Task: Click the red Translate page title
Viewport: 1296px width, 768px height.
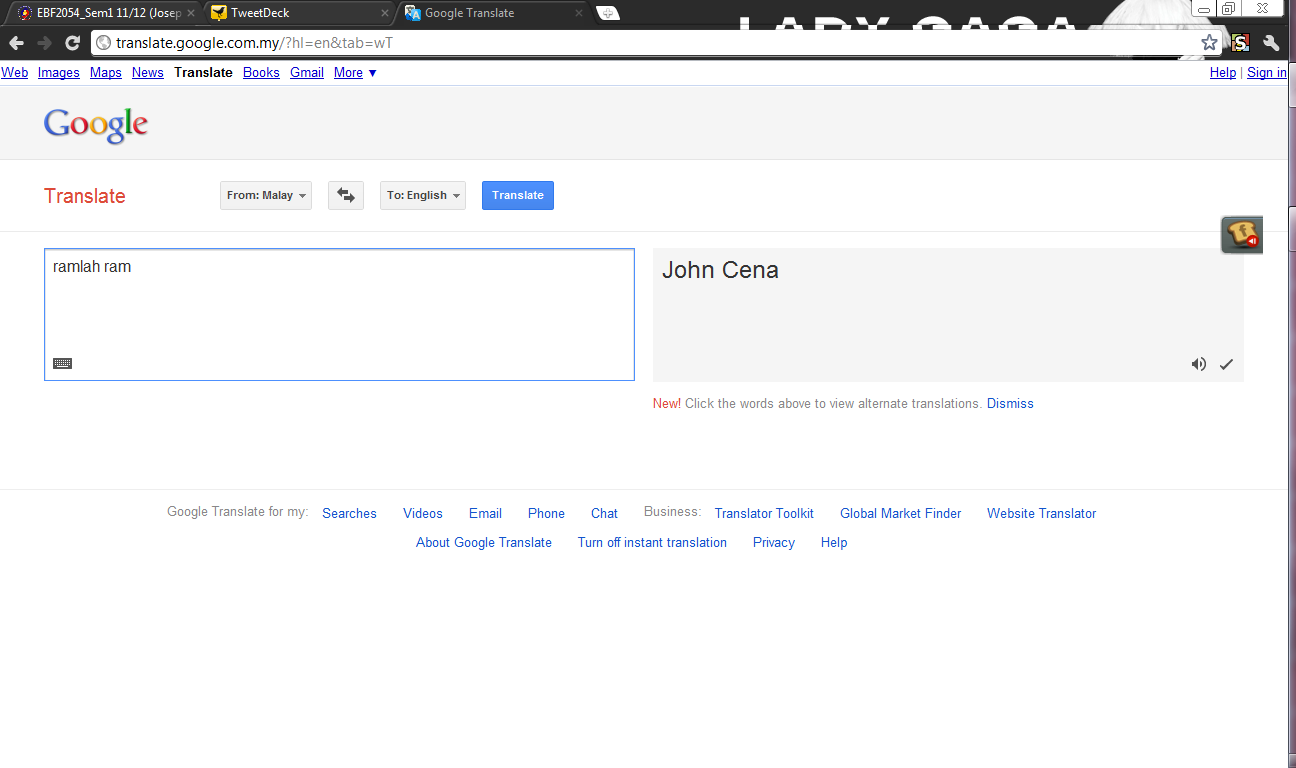Action: click(x=85, y=196)
